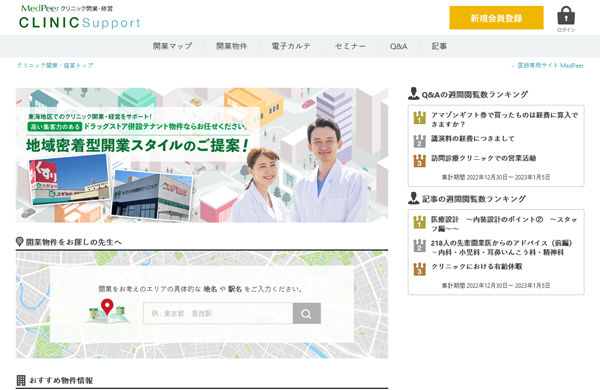Open the 記事 menu item
Screen dimensions: 600x390
(x=439, y=46)
